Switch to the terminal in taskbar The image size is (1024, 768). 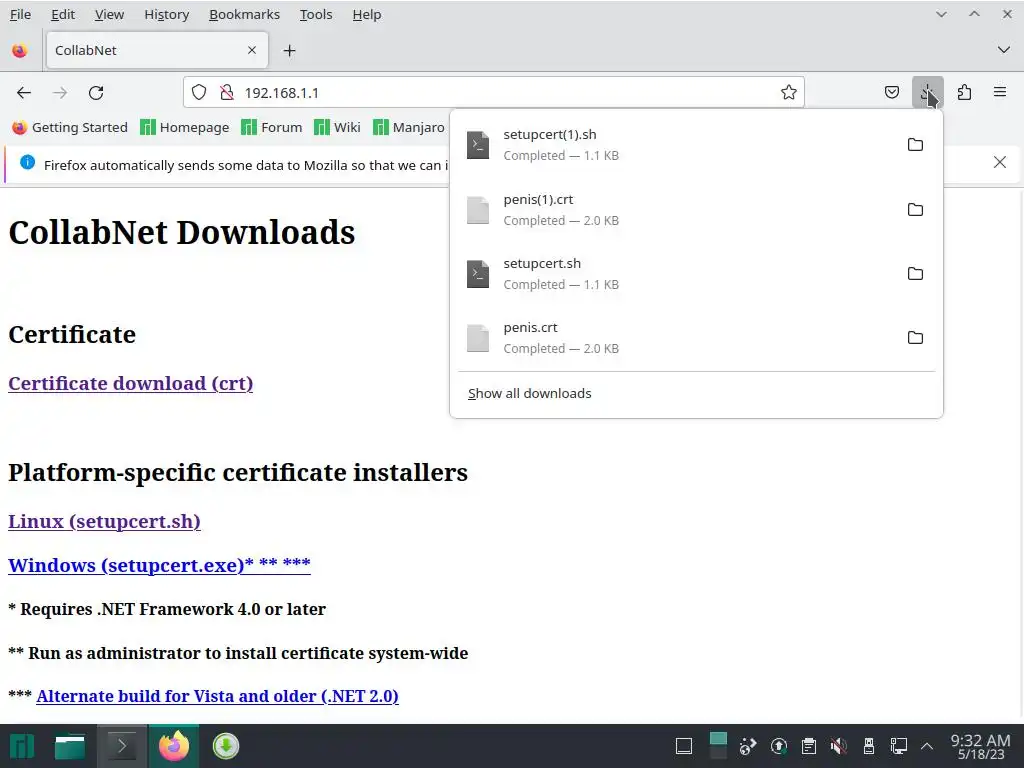tap(121, 746)
